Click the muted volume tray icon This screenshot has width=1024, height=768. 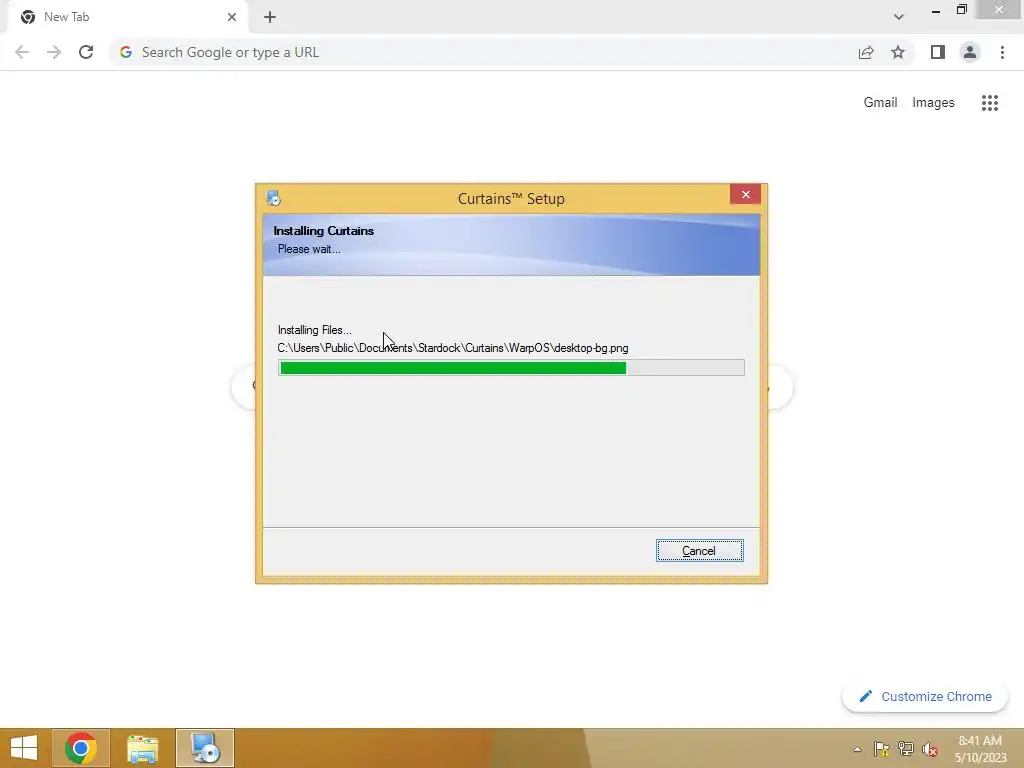(930, 749)
